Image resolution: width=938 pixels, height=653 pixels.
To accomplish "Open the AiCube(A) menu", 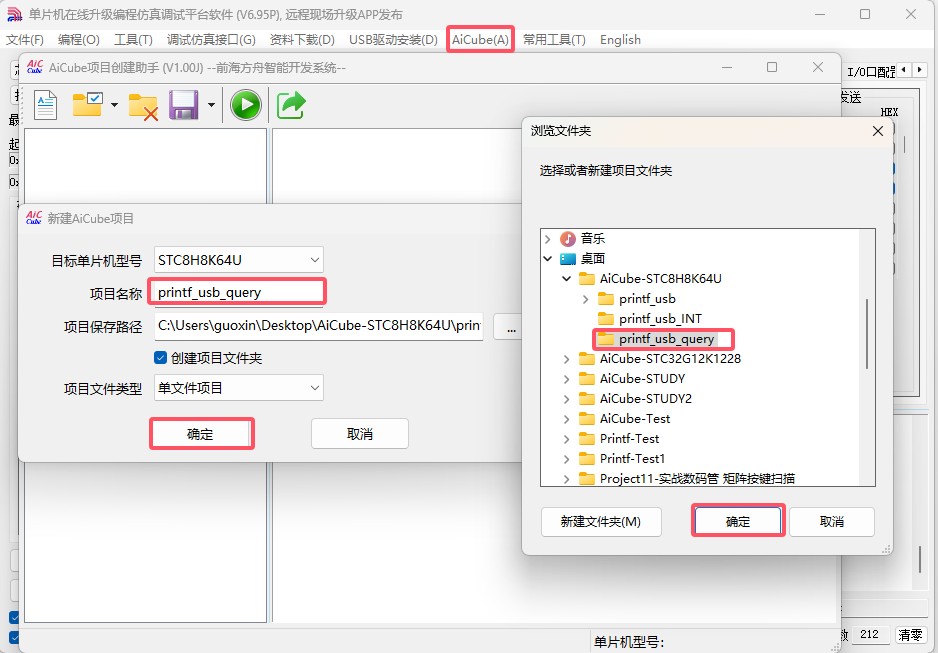I will (480, 39).
